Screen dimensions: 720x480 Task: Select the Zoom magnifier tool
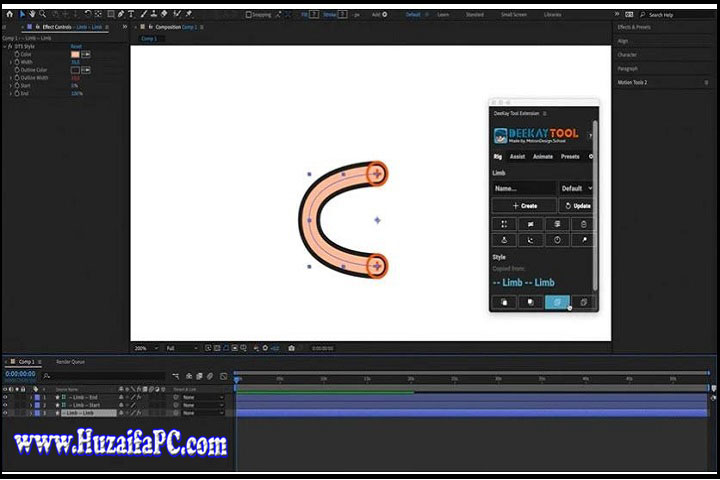coord(43,14)
